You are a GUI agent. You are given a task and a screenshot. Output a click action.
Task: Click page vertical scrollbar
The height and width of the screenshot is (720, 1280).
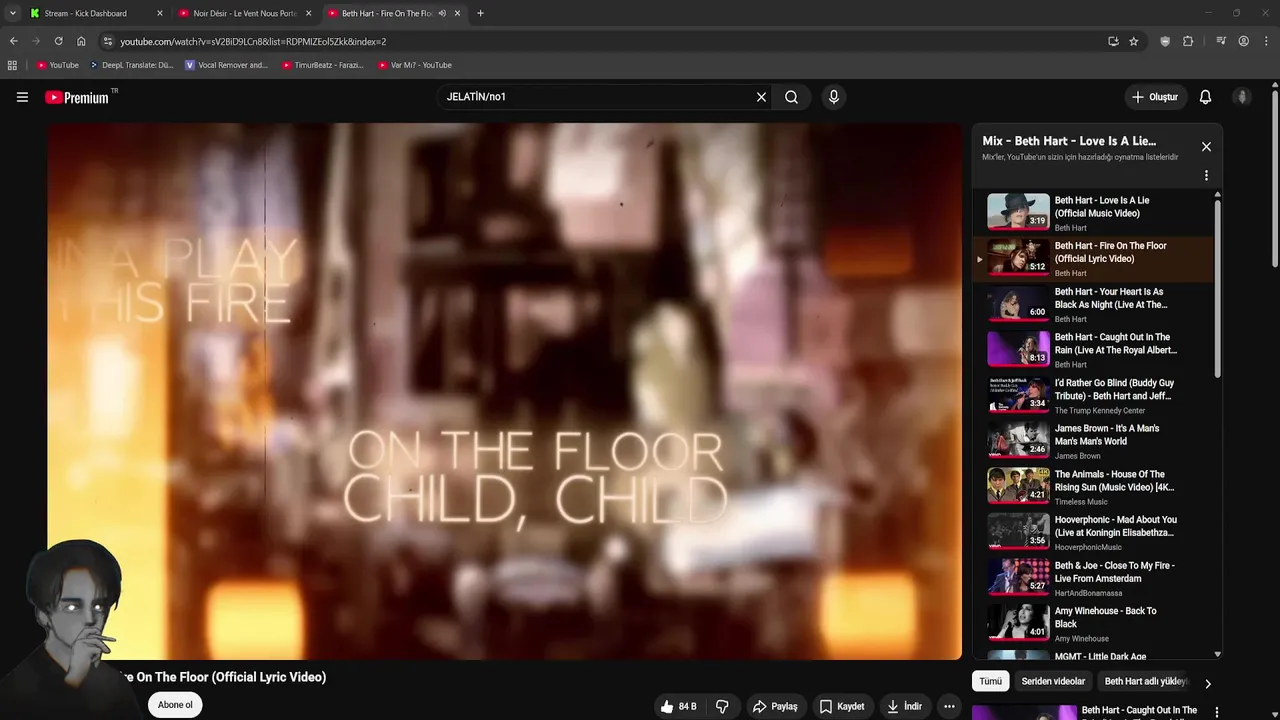click(x=1275, y=180)
